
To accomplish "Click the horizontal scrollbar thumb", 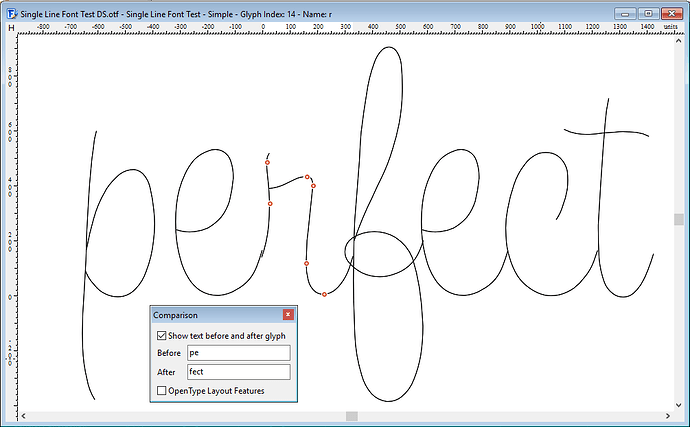I will (351, 415).
